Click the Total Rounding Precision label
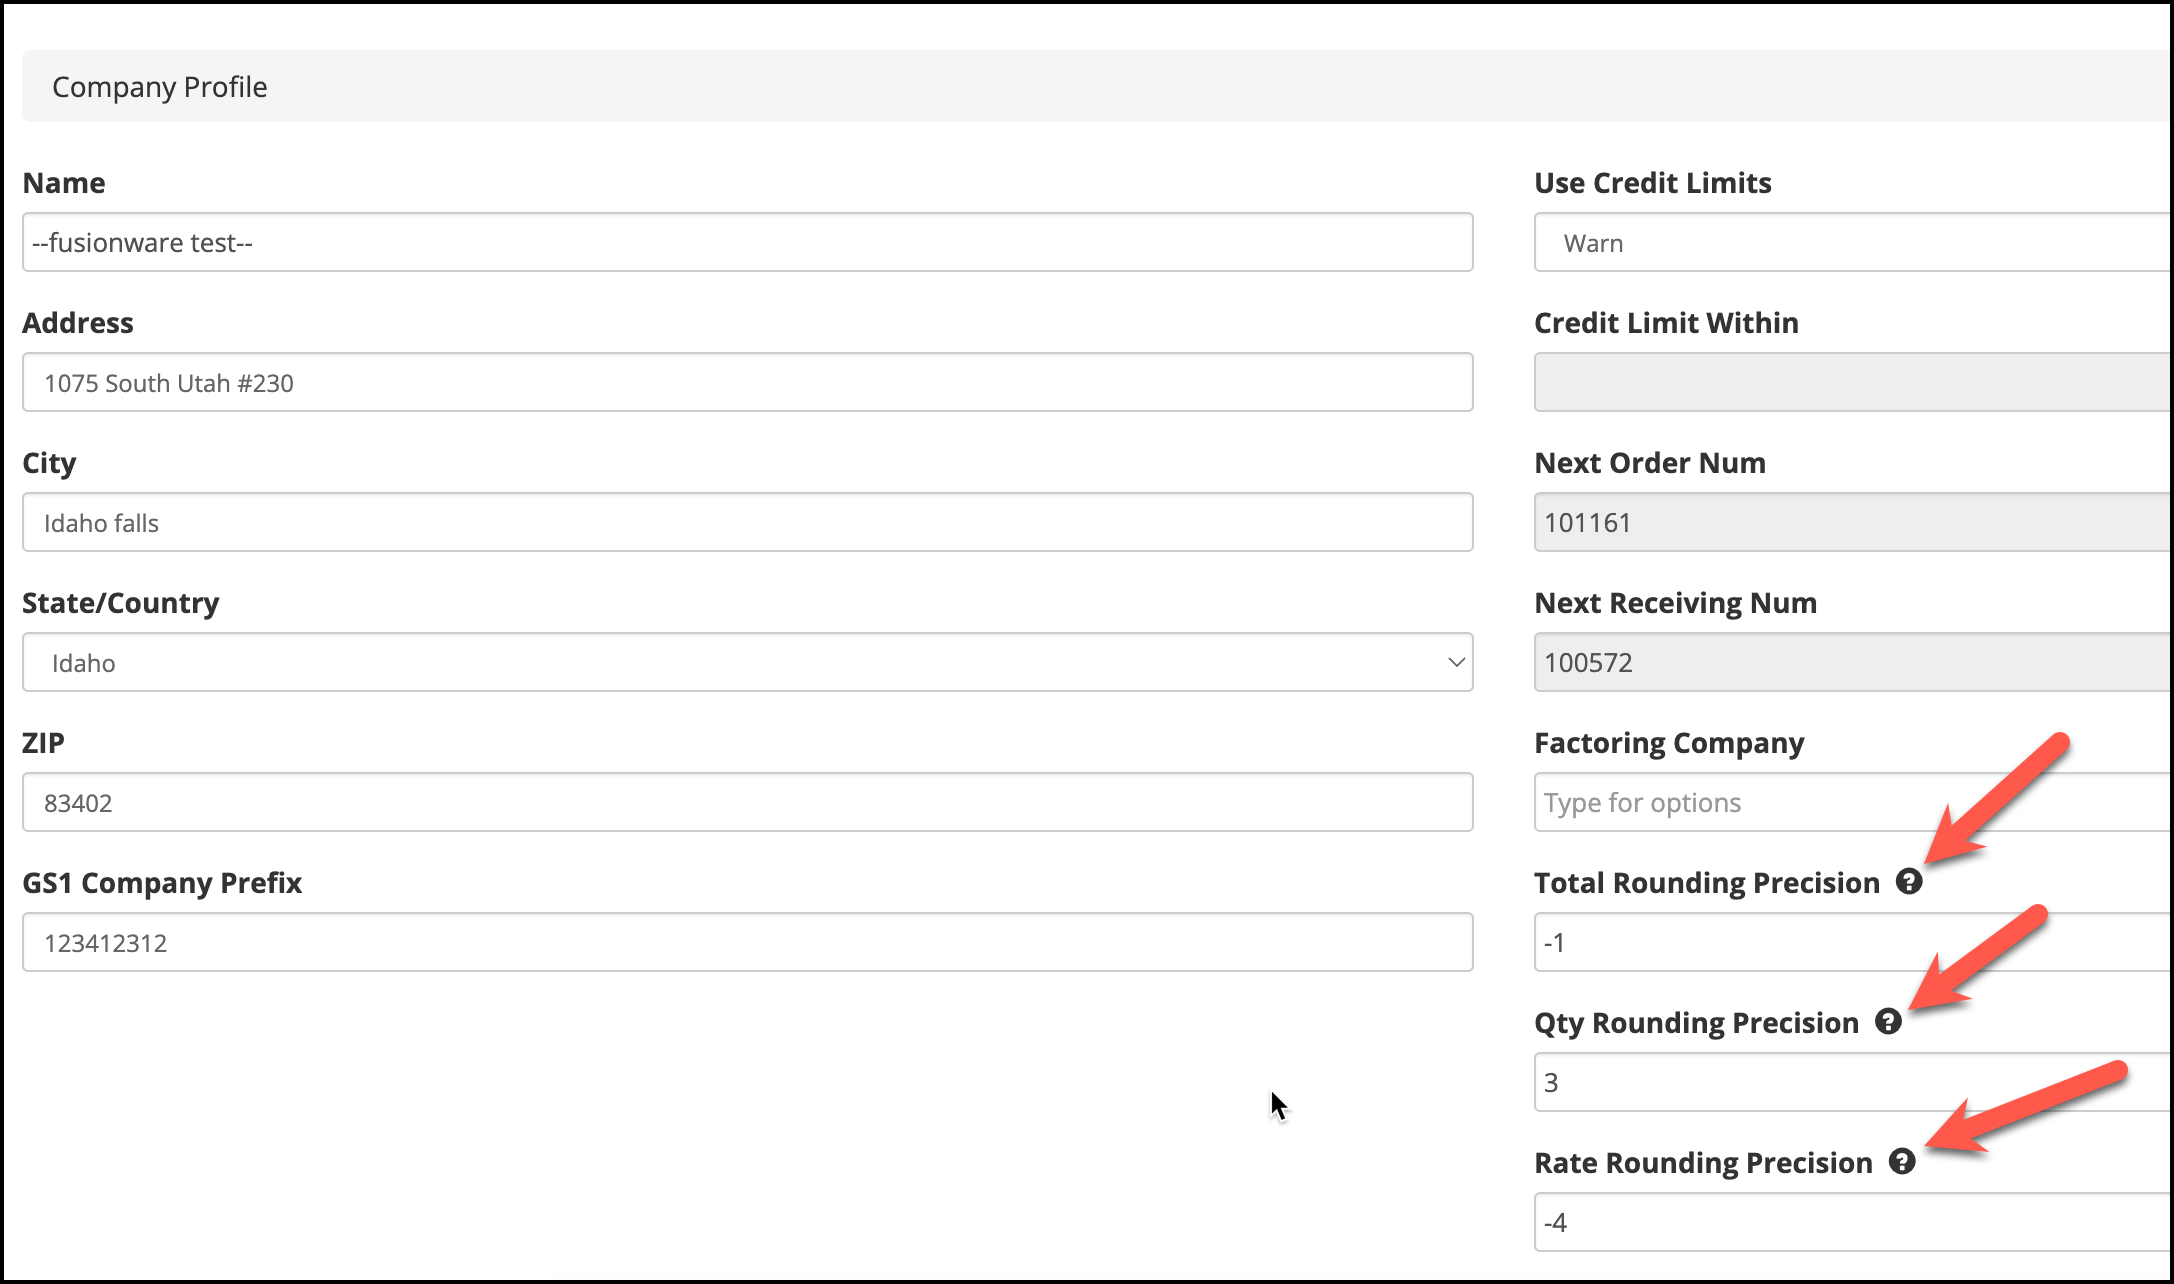Image resolution: width=2174 pixels, height=1284 pixels. click(1706, 883)
